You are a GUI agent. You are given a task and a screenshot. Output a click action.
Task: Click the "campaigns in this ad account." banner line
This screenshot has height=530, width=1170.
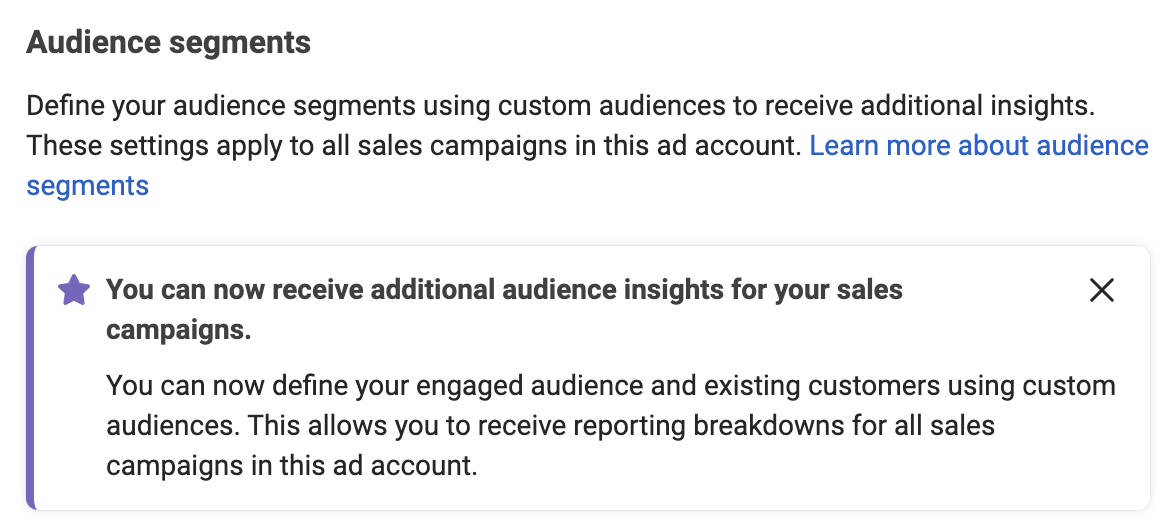(x=291, y=466)
